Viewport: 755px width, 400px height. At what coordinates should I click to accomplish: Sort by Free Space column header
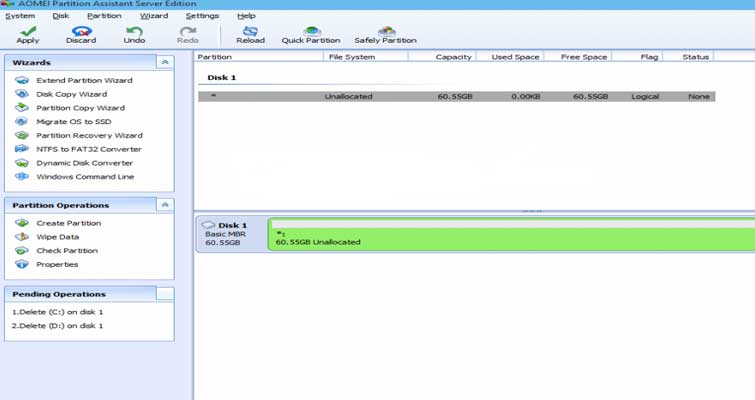pos(577,57)
